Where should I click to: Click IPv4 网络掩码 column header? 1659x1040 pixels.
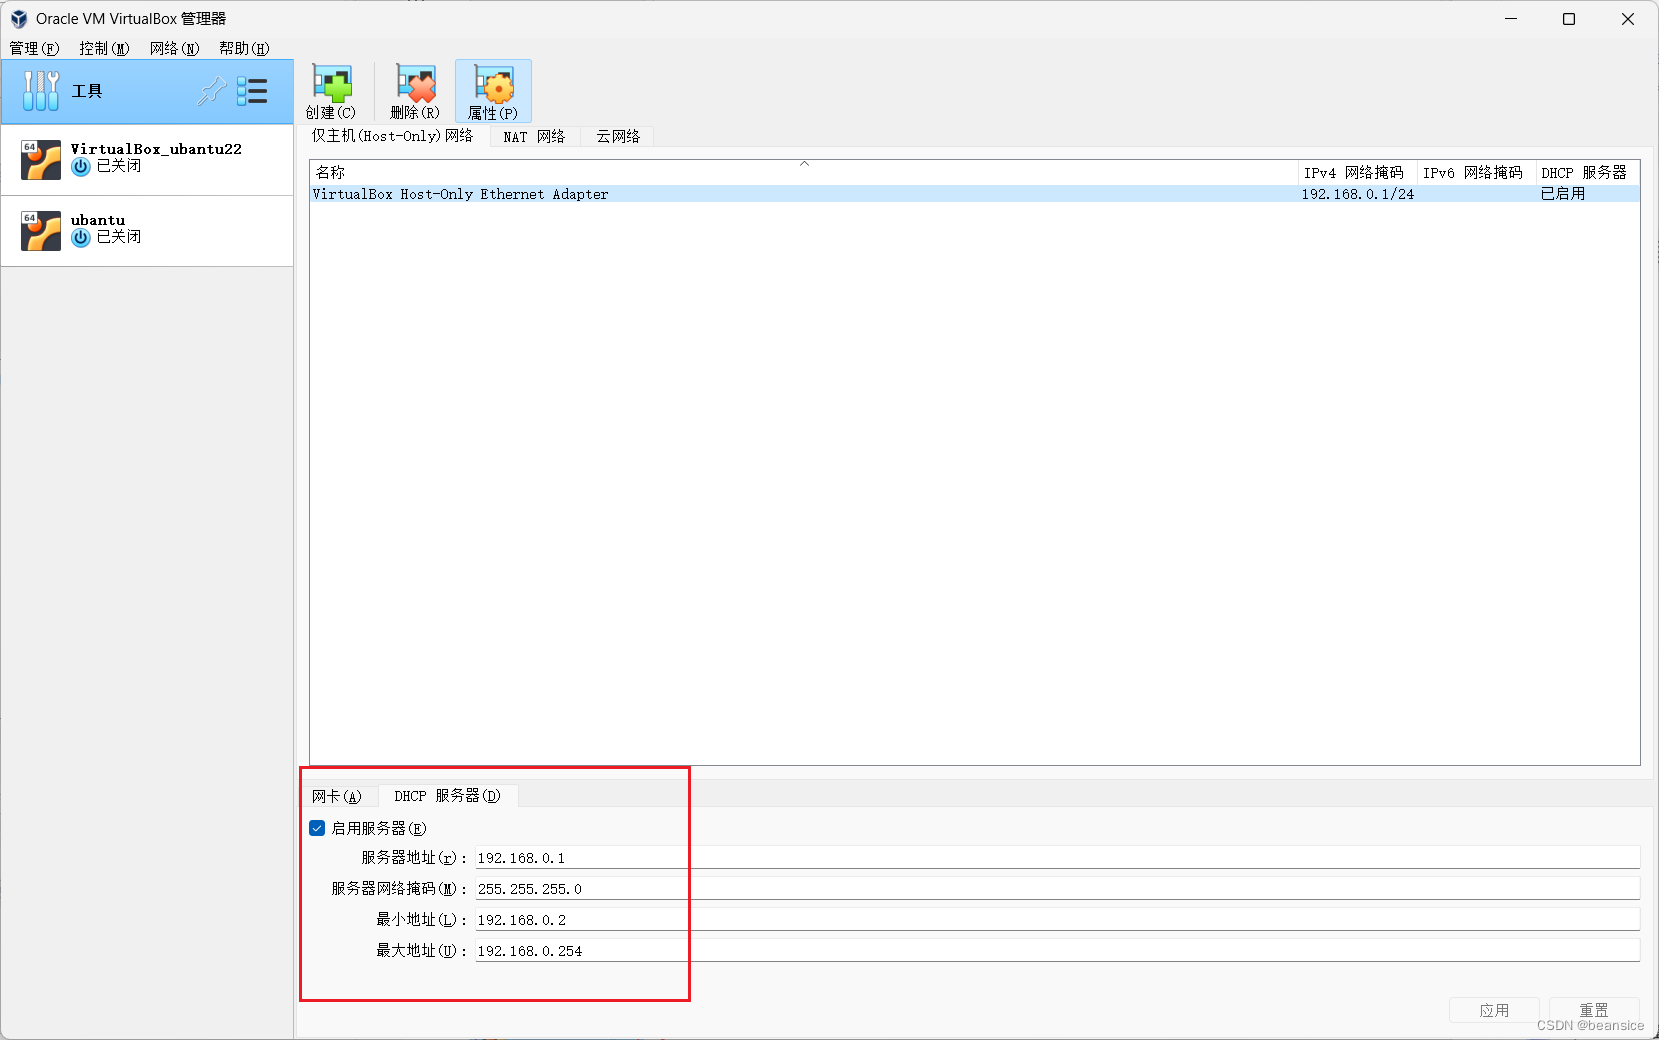point(1357,173)
